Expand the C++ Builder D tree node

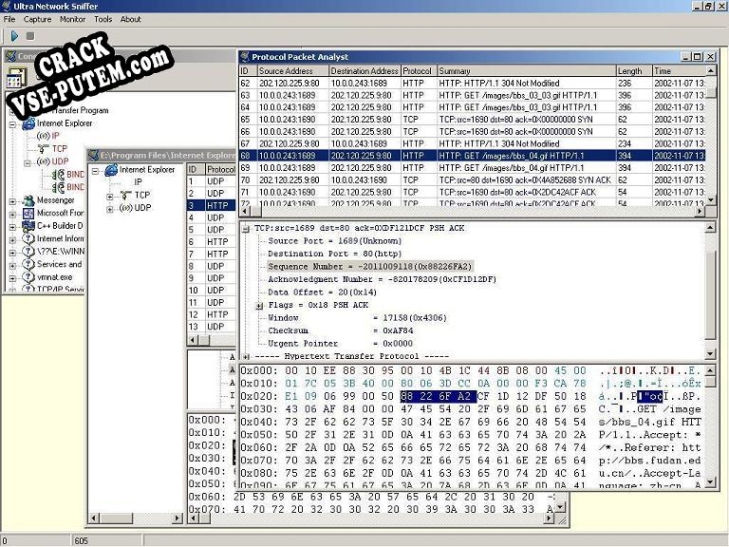(x=13, y=227)
